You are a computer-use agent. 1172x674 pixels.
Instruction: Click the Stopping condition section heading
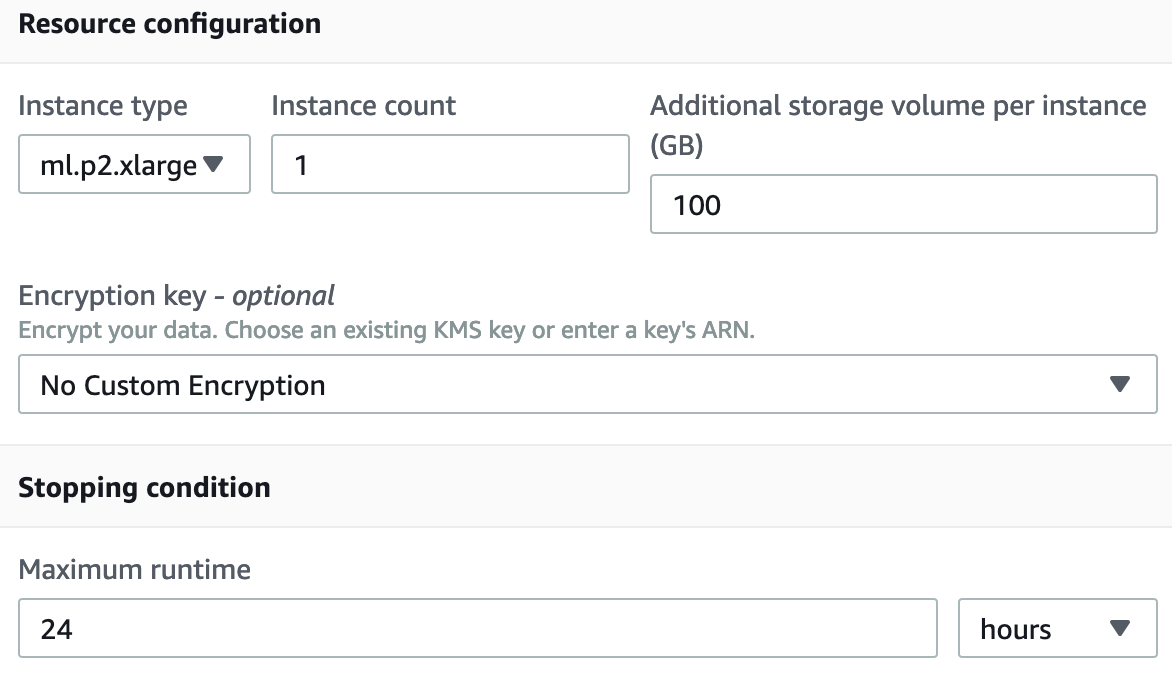[145, 488]
